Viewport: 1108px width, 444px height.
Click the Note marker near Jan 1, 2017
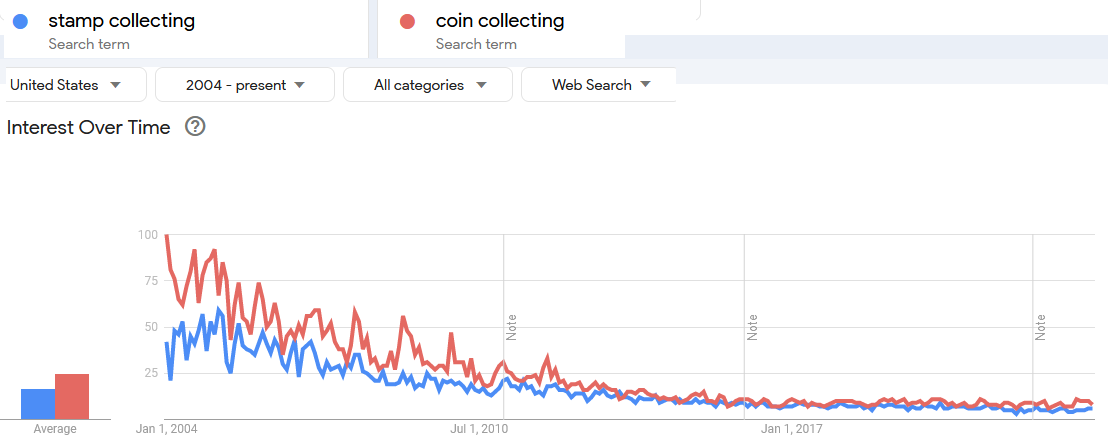click(x=753, y=327)
